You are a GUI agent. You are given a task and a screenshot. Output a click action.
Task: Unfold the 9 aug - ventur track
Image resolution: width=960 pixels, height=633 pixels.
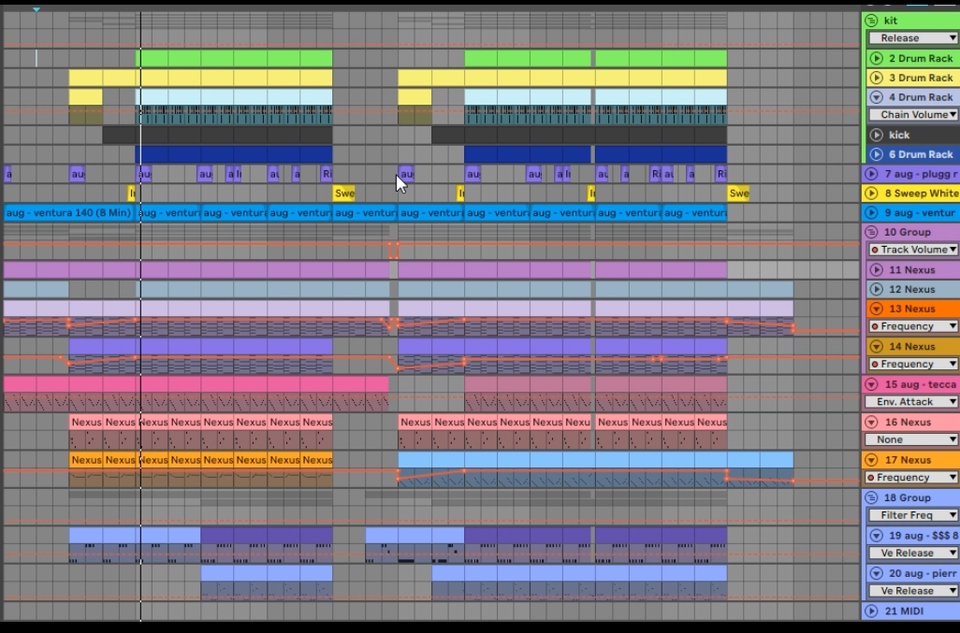[x=871, y=214]
